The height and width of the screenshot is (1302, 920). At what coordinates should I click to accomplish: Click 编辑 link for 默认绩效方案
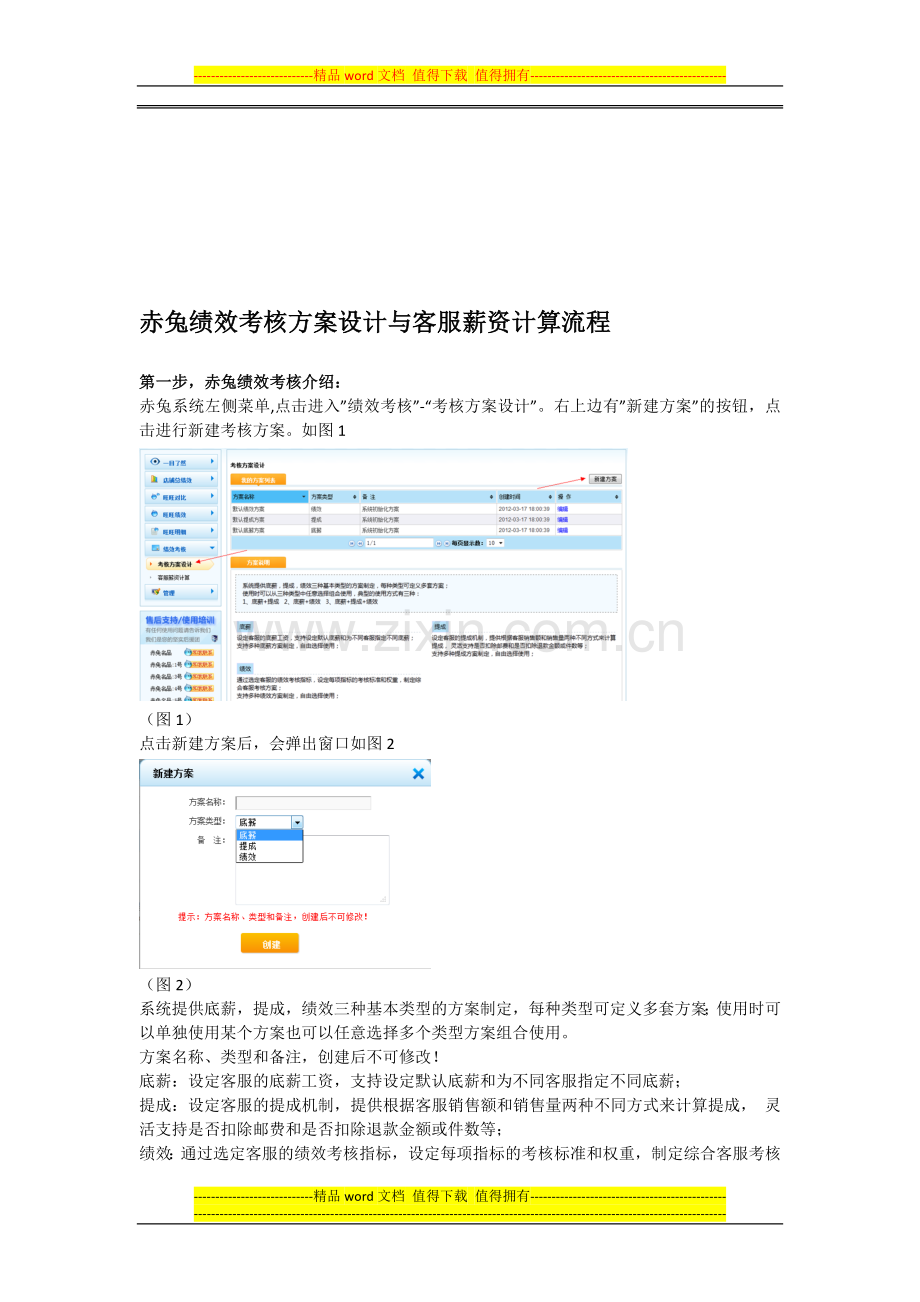[562, 509]
